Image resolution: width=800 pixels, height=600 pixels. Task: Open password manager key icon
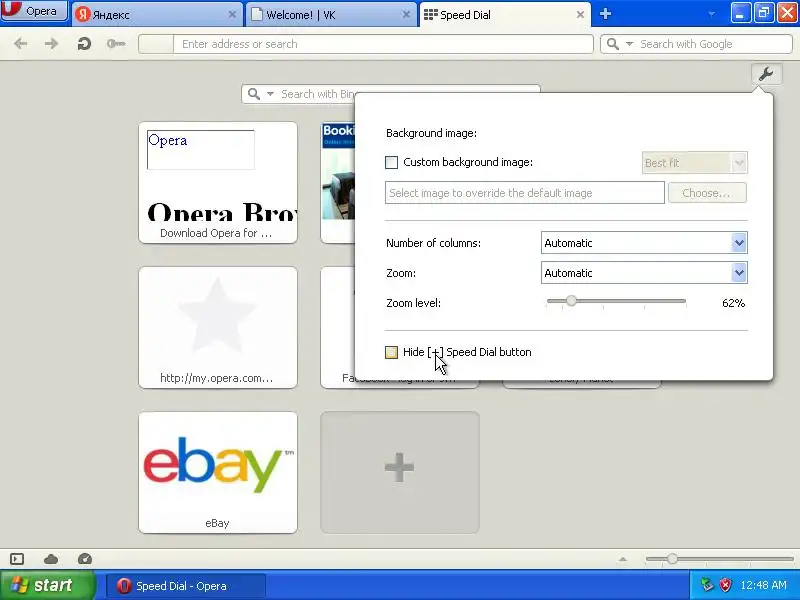coord(116,44)
